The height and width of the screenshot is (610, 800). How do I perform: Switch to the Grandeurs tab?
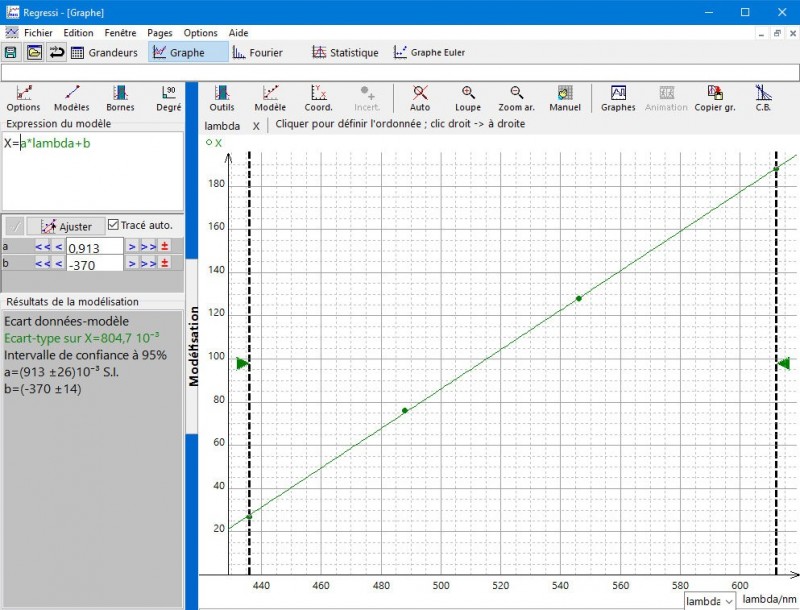(105, 53)
